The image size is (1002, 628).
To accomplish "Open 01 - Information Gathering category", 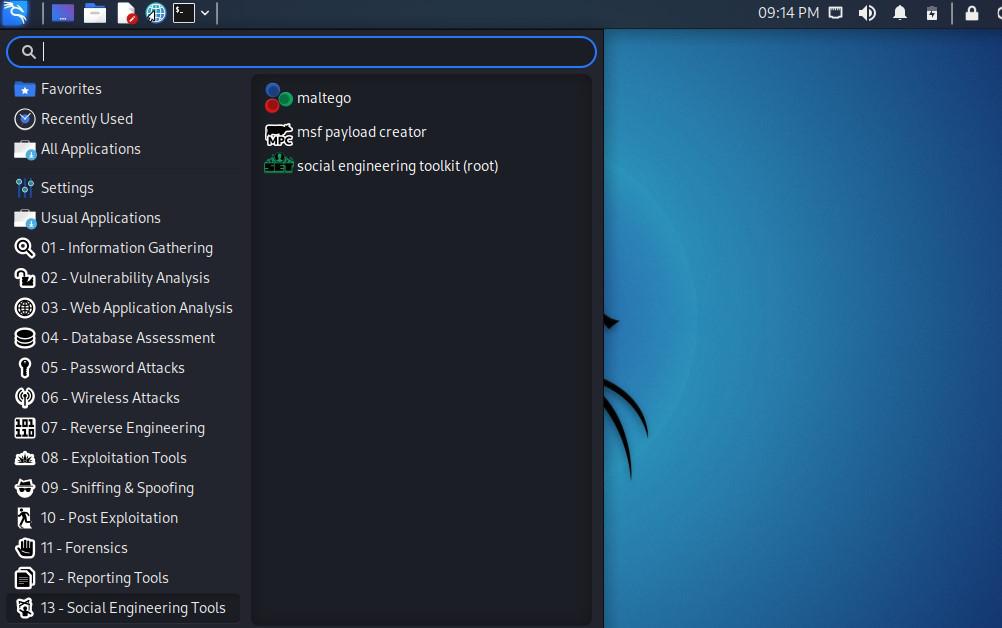I will click(x=123, y=248).
